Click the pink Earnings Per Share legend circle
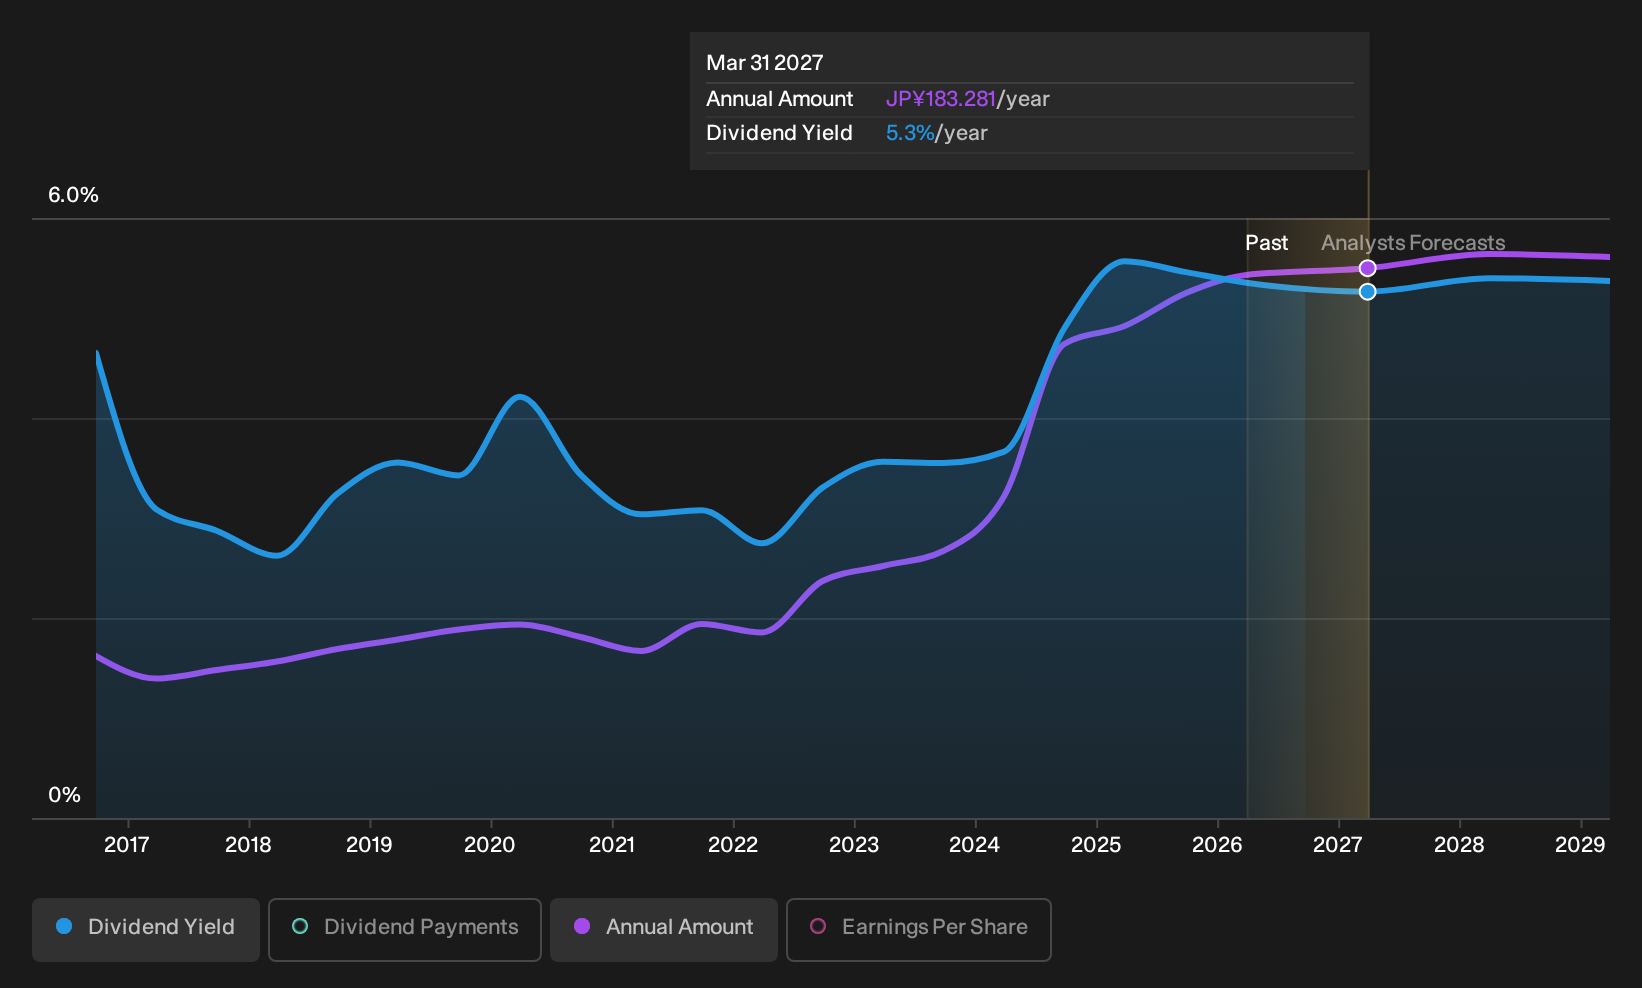The image size is (1642, 988). point(818,927)
